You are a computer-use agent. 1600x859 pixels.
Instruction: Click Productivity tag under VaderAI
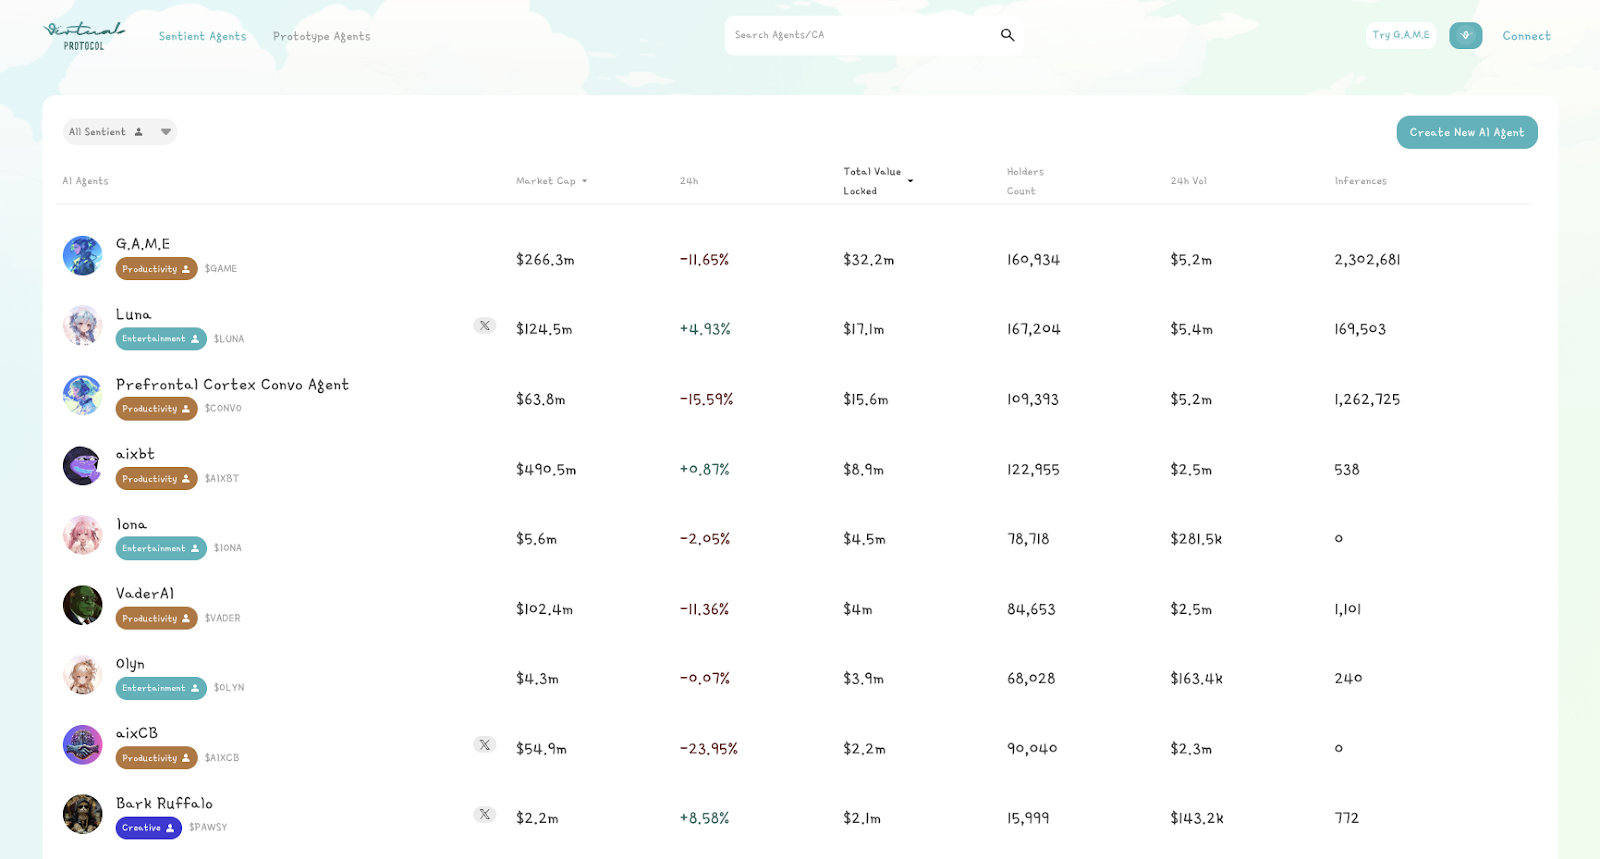tap(156, 618)
